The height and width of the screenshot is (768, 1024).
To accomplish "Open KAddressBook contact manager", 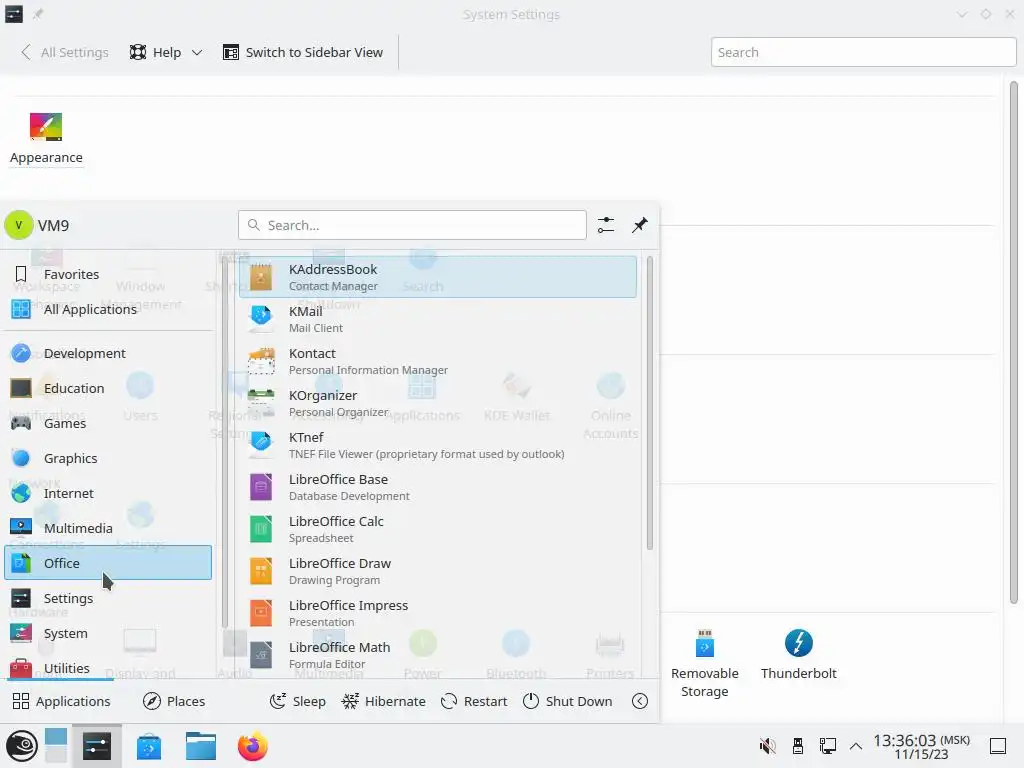I will 438,277.
